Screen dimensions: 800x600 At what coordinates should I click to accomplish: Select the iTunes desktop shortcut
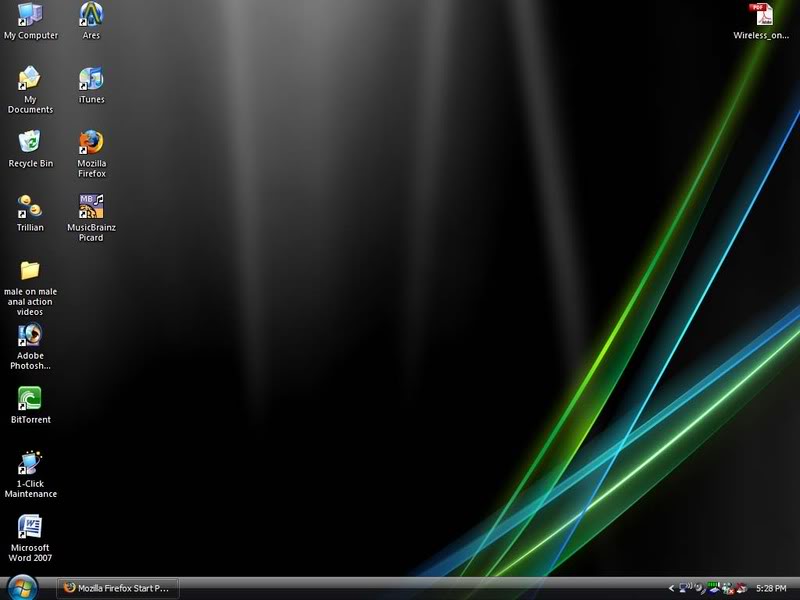tap(91, 79)
